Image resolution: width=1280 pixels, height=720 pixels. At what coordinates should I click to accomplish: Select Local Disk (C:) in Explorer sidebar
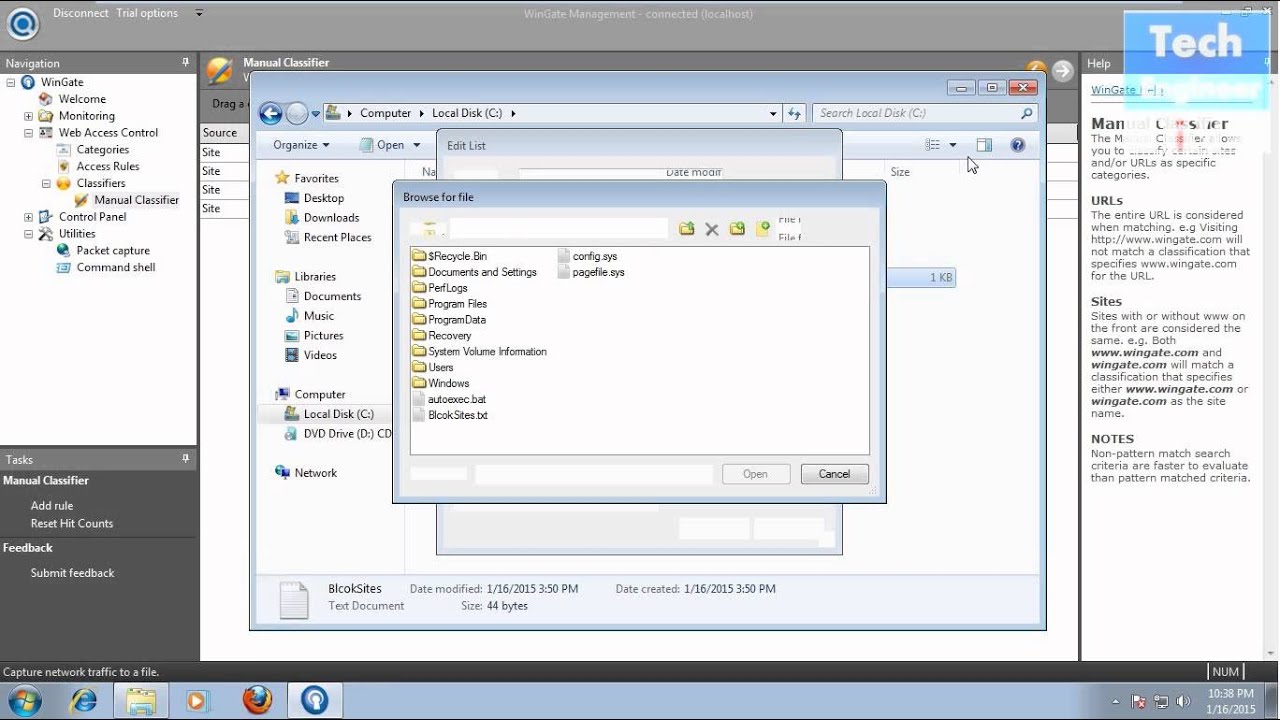(x=329, y=414)
